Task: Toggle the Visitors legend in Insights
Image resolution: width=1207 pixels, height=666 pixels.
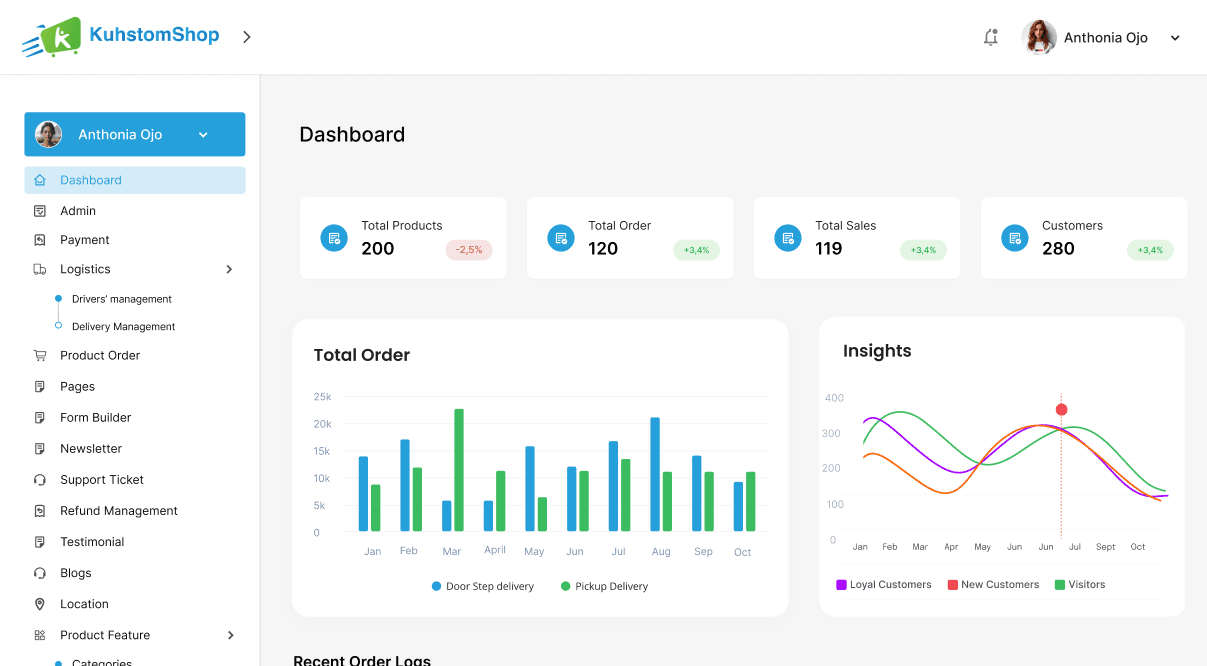Action: click(1079, 584)
